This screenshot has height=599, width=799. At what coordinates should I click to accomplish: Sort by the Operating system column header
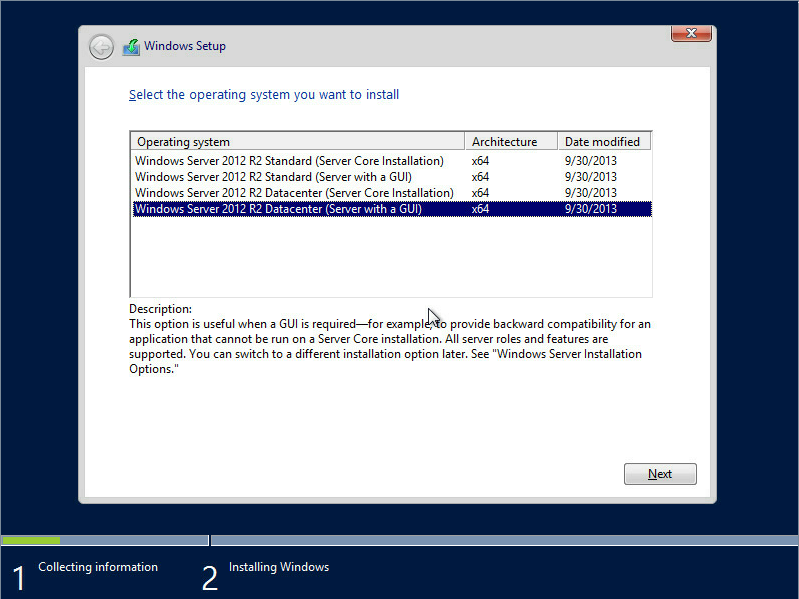pos(298,142)
